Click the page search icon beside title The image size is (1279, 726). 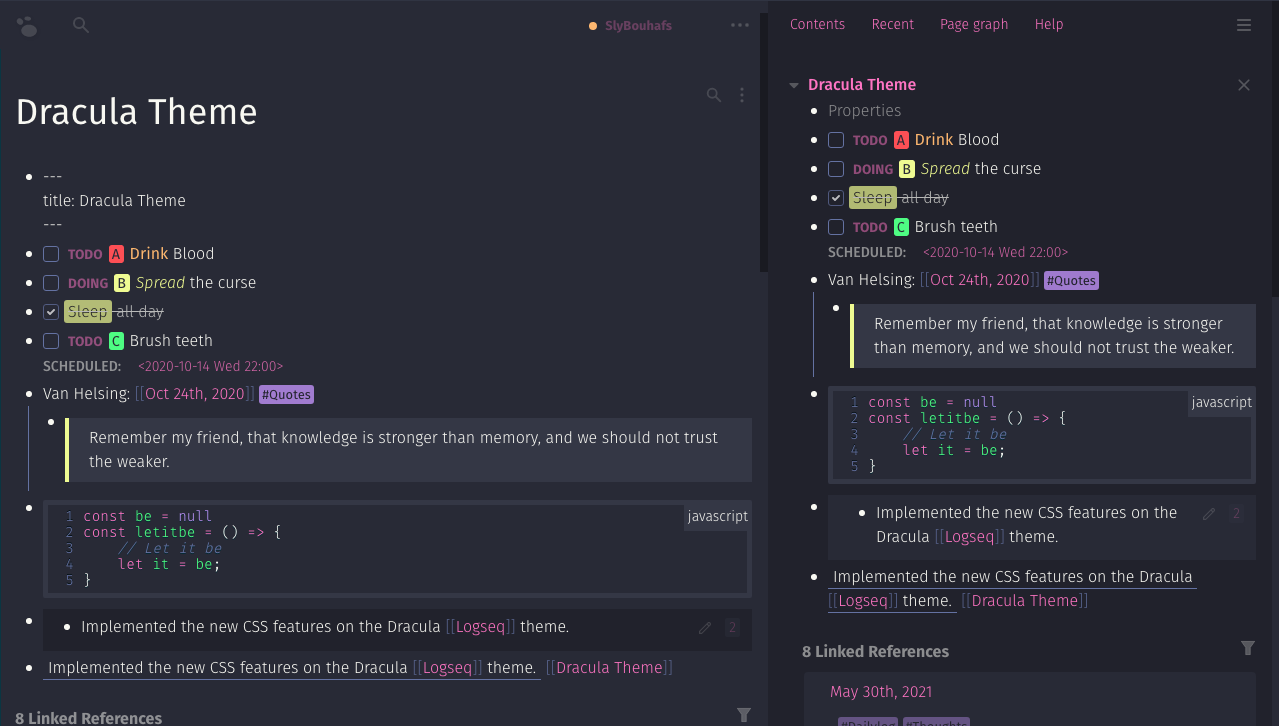714,95
